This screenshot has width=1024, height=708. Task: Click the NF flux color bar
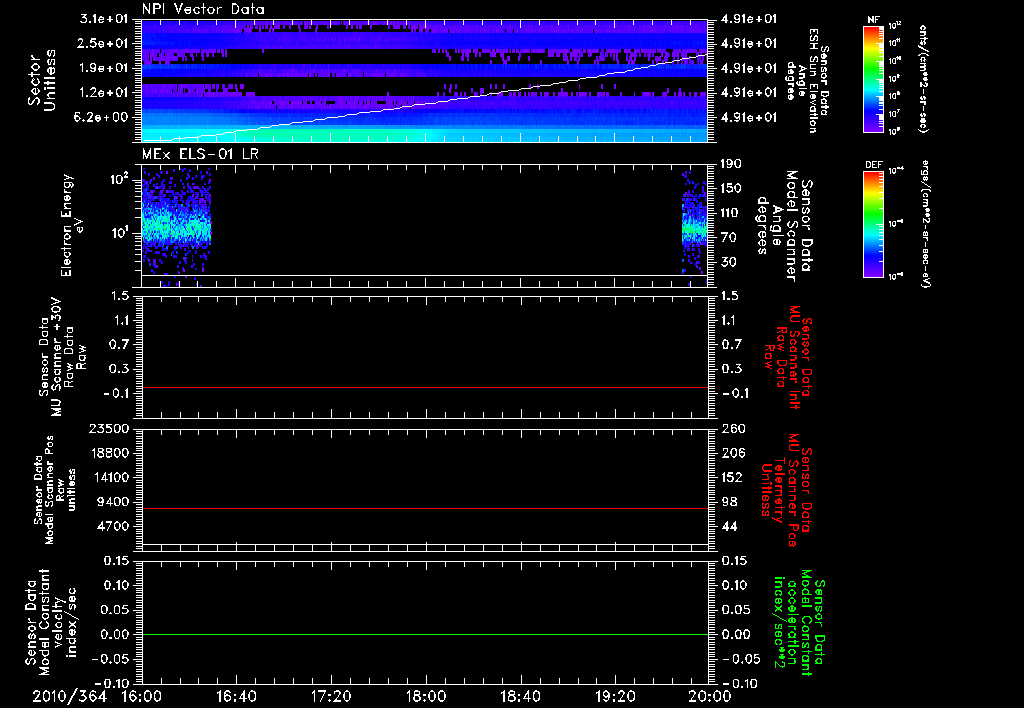[x=873, y=78]
